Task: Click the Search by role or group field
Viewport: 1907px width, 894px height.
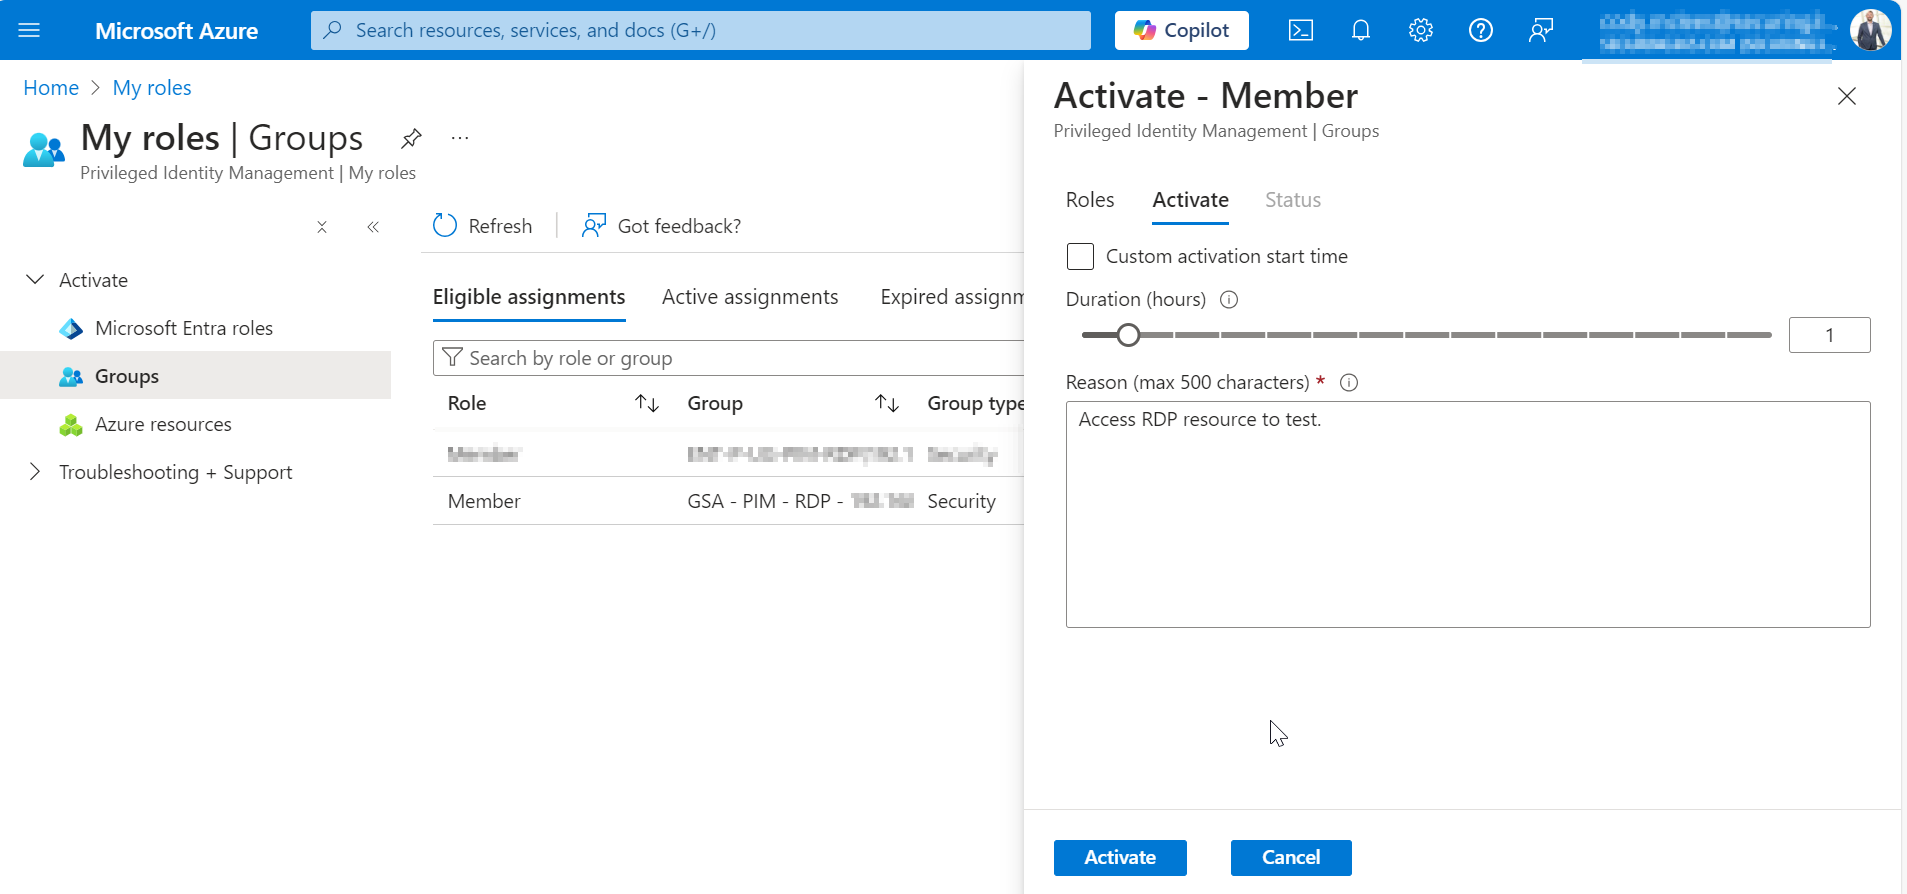Action: (728, 358)
